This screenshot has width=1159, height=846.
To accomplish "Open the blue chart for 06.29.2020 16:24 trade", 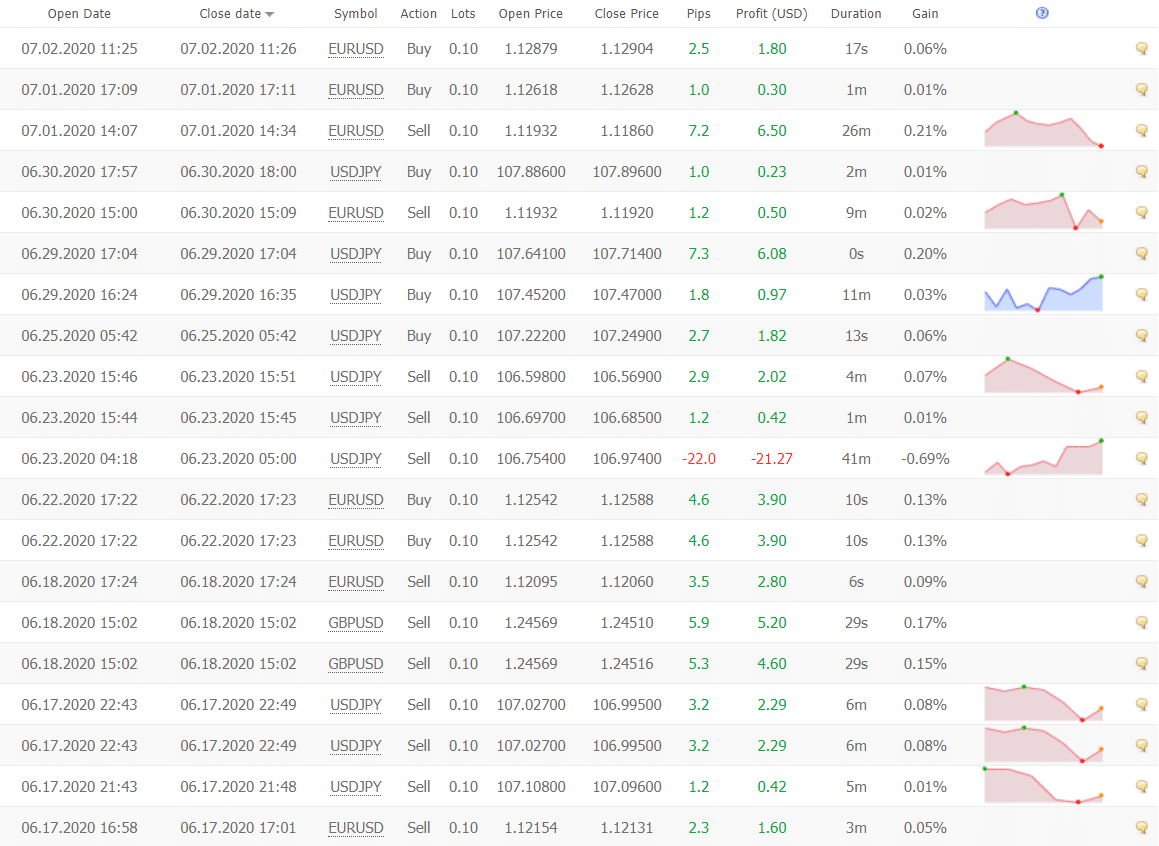I will pyautogui.click(x=1043, y=293).
